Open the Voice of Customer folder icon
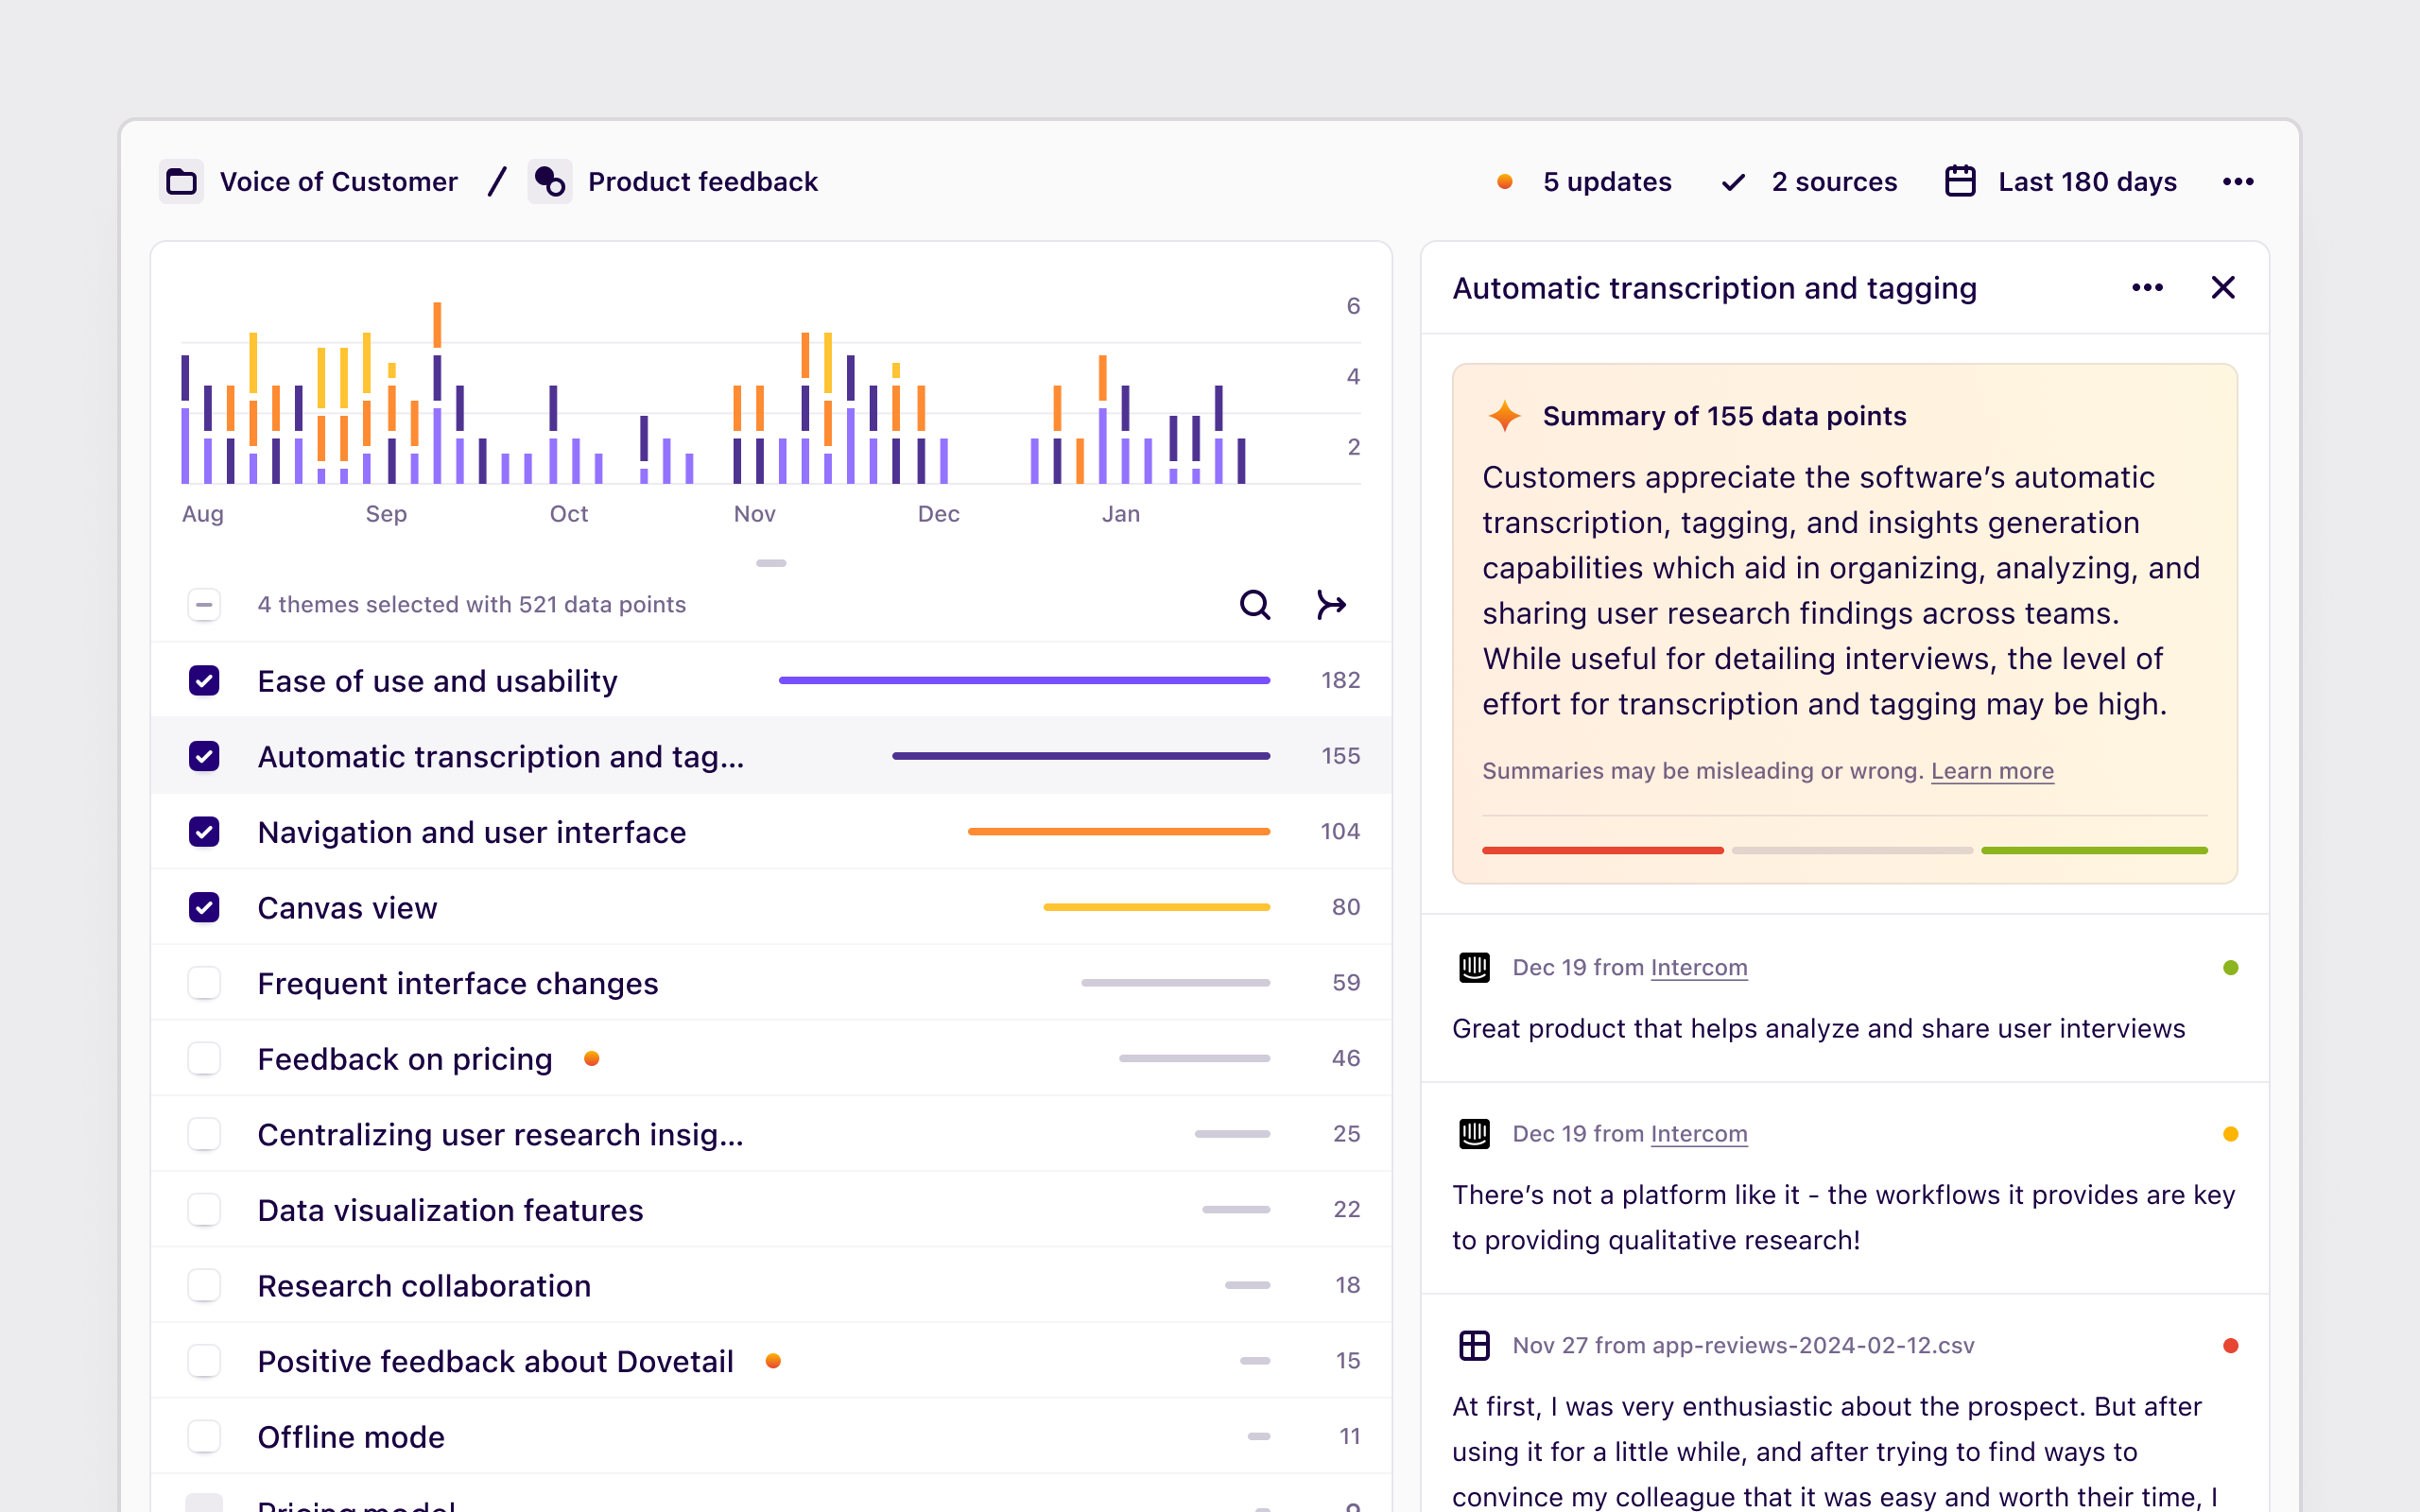This screenshot has height=1512, width=2420. pos(181,182)
